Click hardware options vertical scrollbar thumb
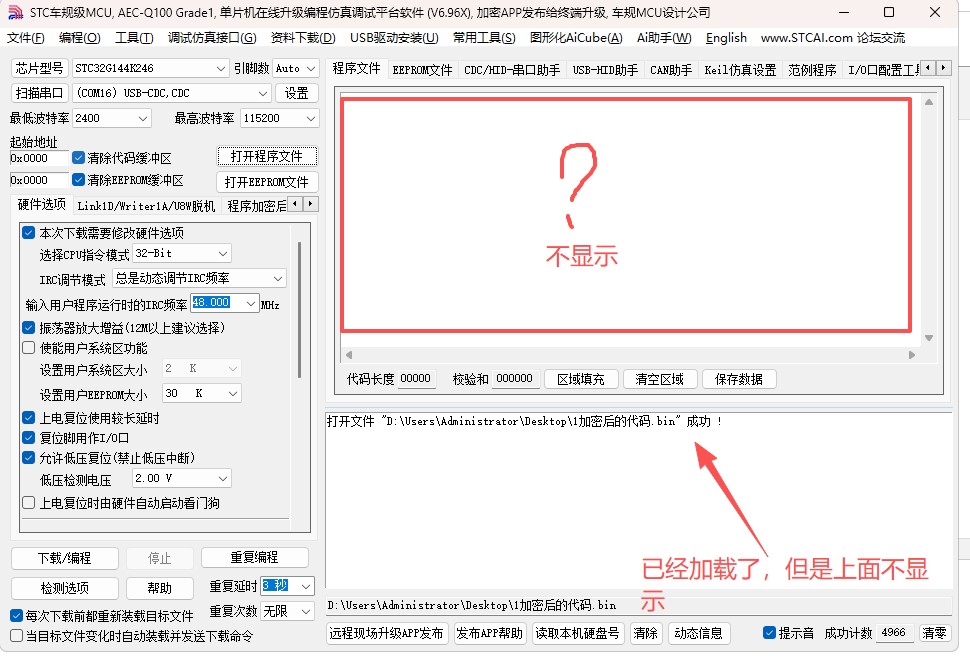The height and width of the screenshot is (656, 970). [x=299, y=309]
